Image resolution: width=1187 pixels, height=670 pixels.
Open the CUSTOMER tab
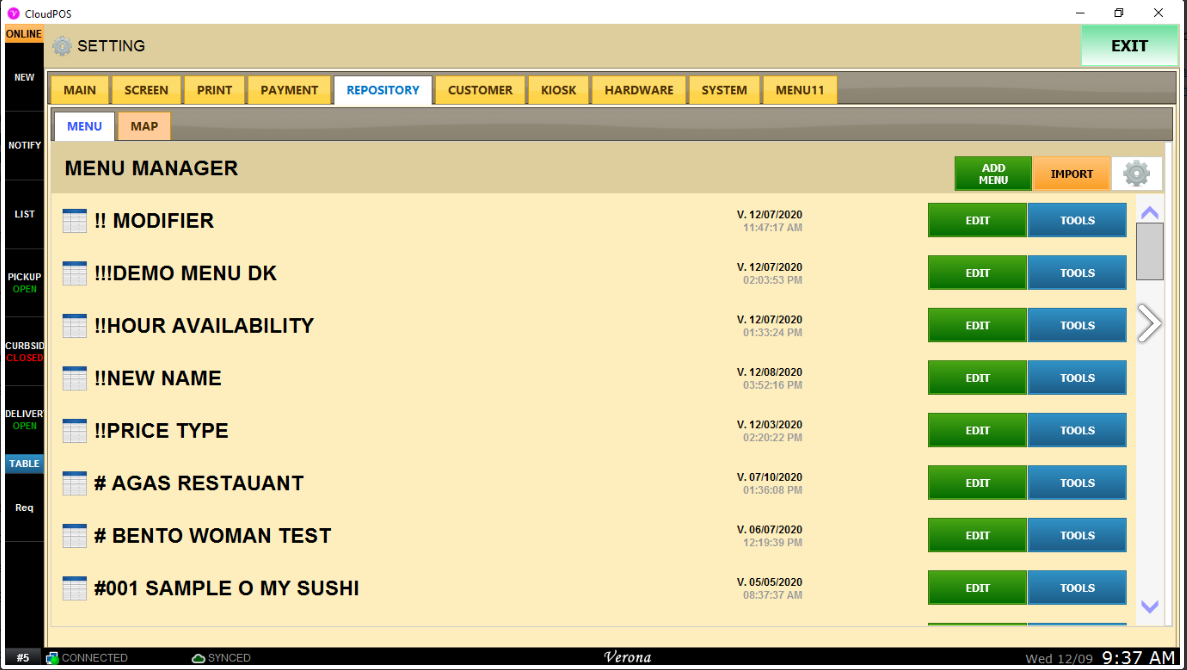[480, 90]
